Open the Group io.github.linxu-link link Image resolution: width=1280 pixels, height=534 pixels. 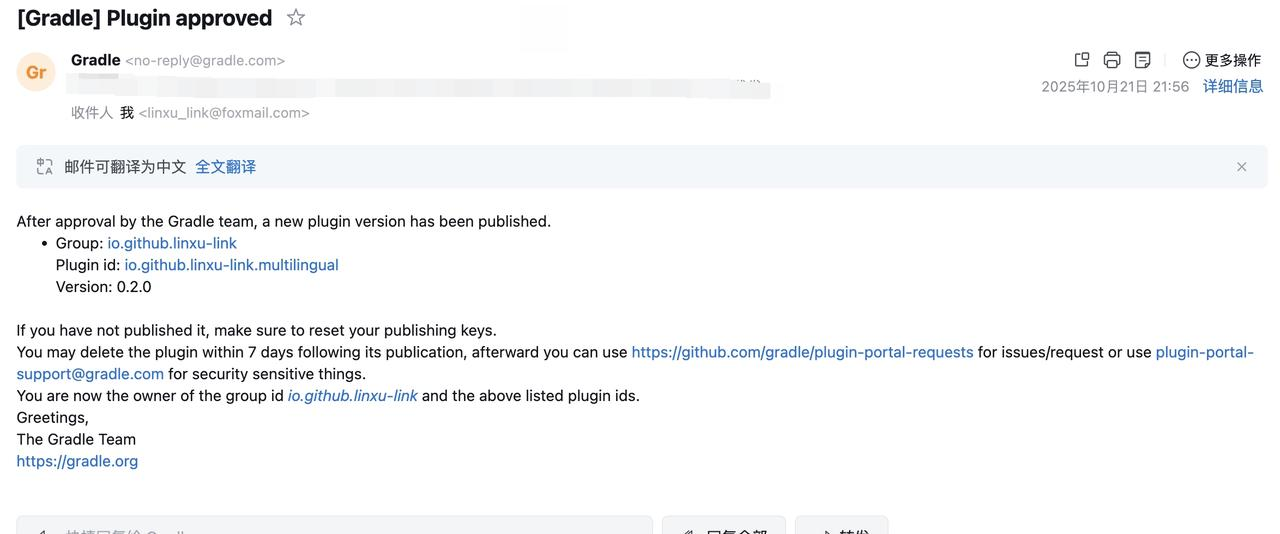tap(172, 243)
